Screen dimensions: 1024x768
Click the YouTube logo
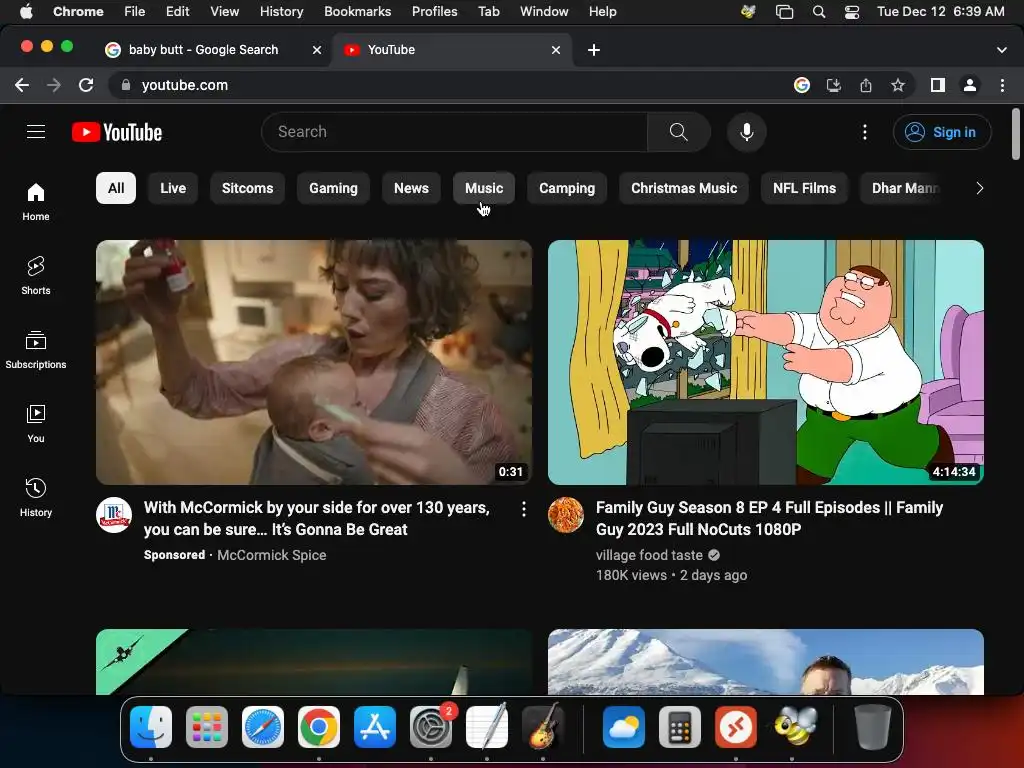tap(117, 132)
